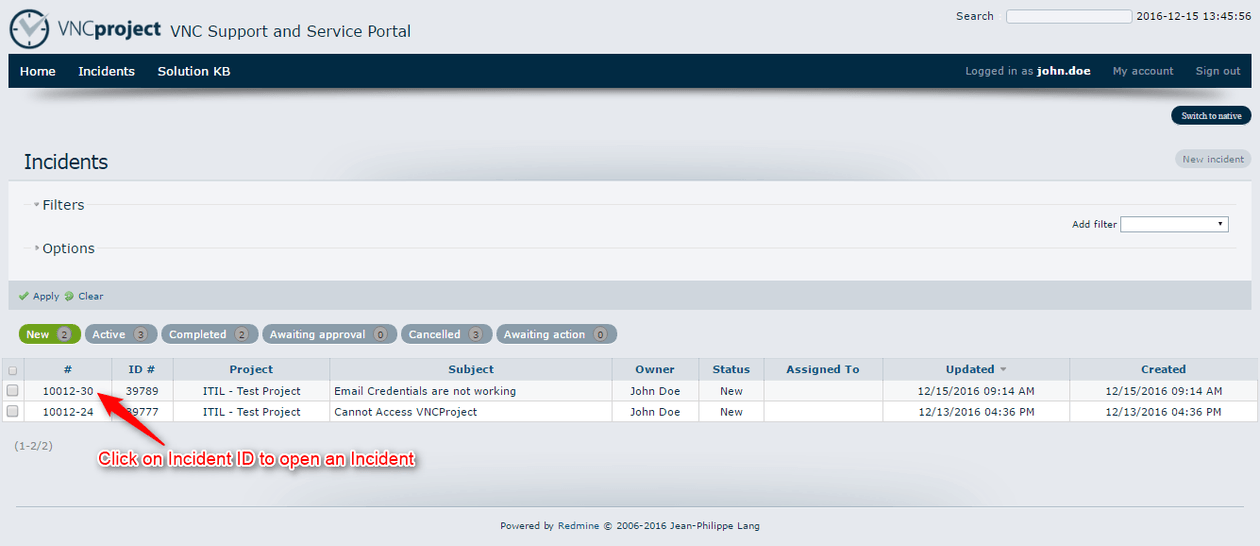Viewport: 1260px width, 546px height.
Task: Go to Solution KB in navigation bar
Action: click(194, 71)
